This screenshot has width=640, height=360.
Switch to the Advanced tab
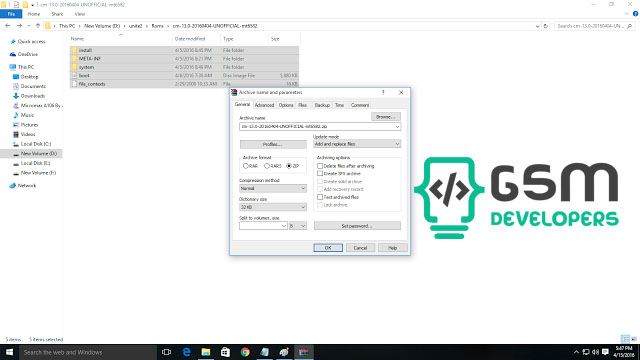coord(264,105)
